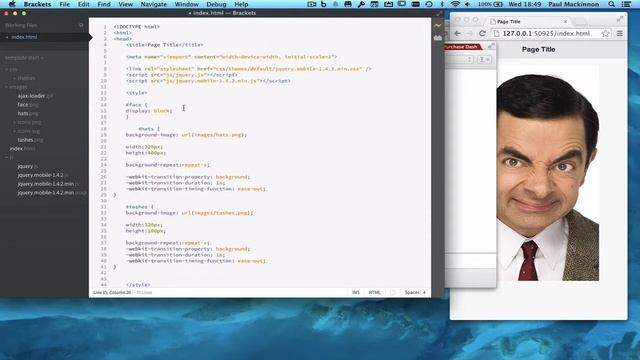Viewport: 640px width, 360px height.
Task: Click the Chrome back arrow
Action: [x=458, y=33]
